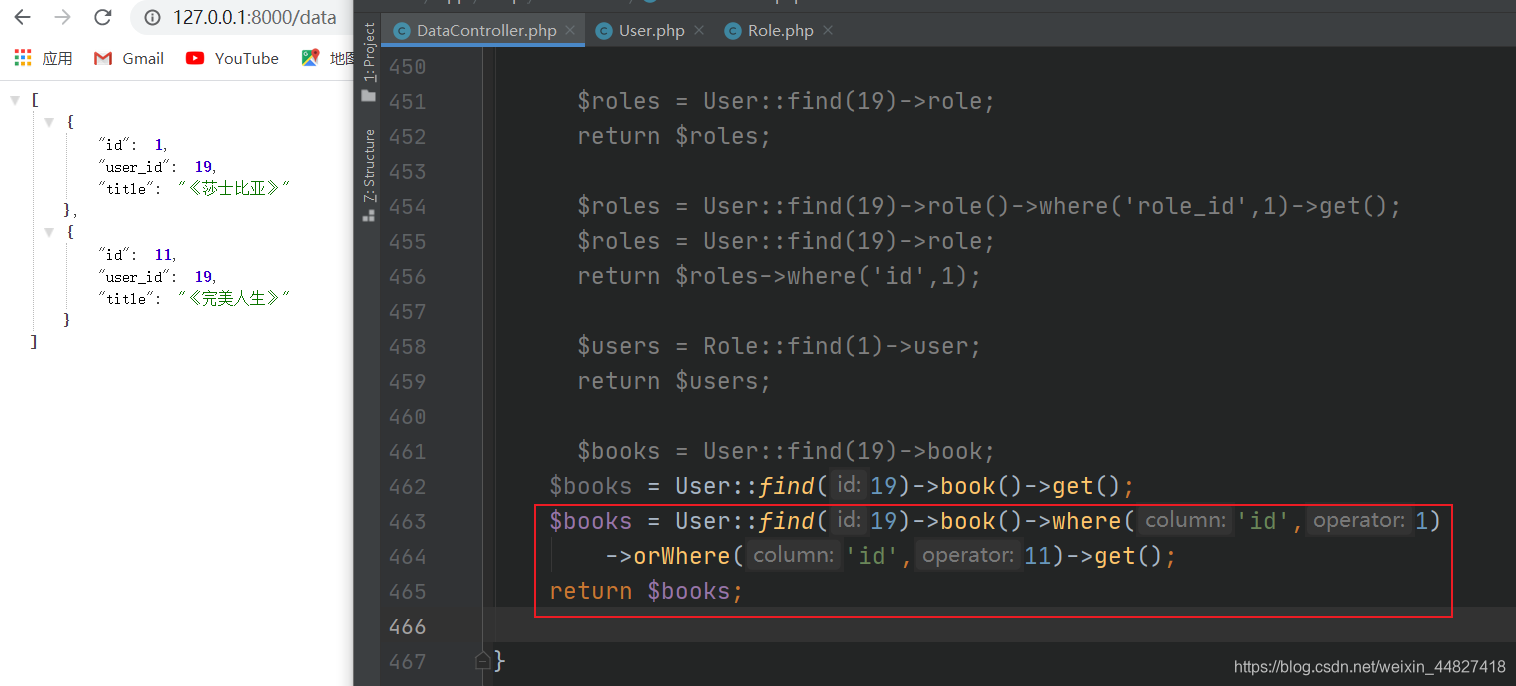Image resolution: width=1516 pixels, height=686 pixels.
Task: Click the operator hint on line 464
Action: click(969, 556)
